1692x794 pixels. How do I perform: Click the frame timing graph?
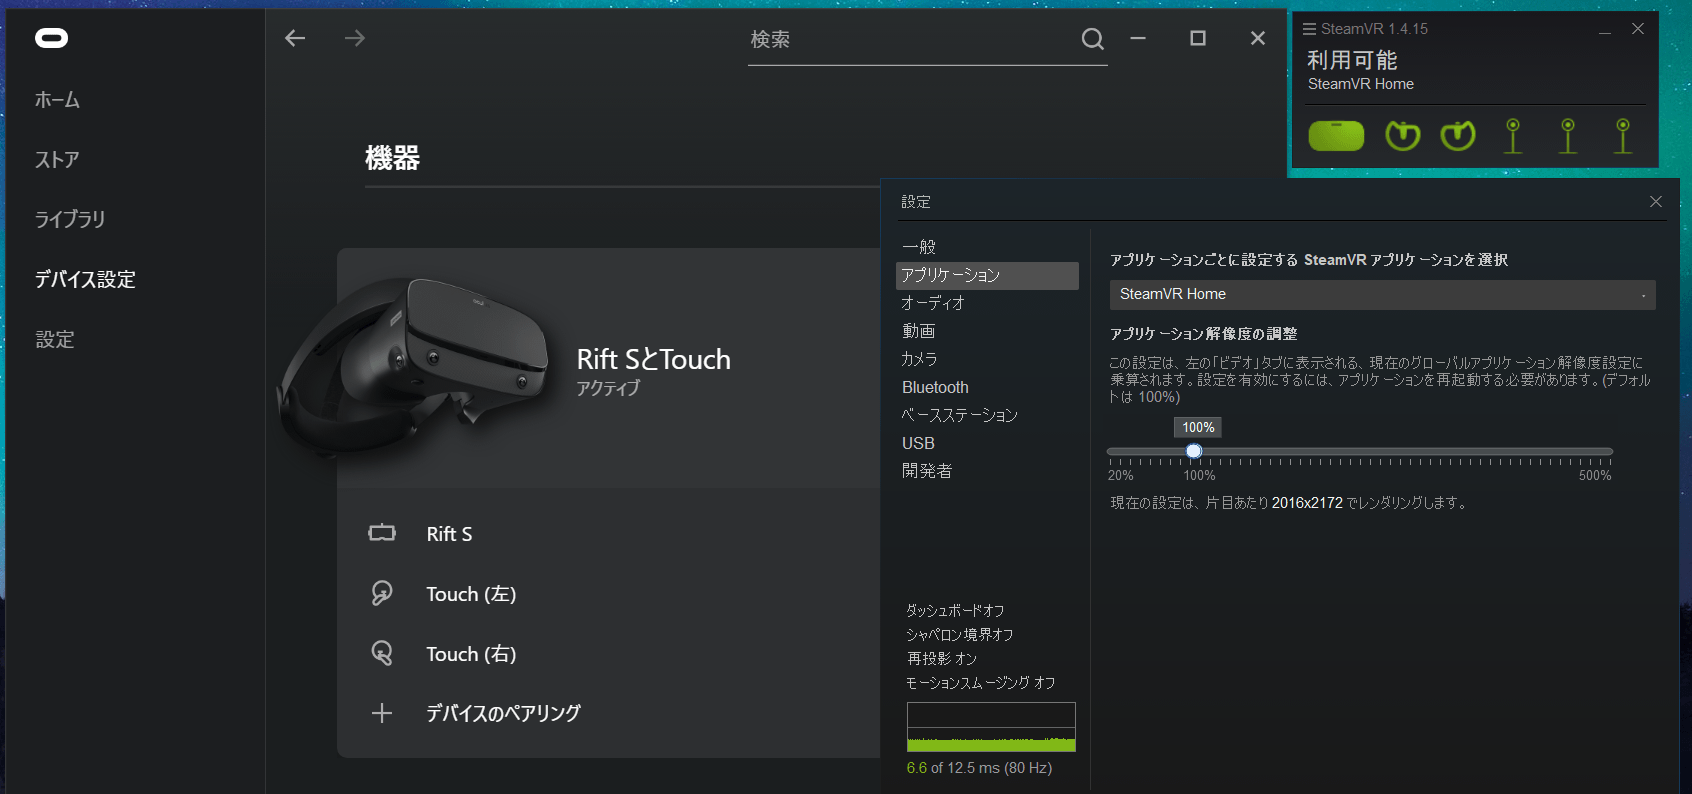[991, 727]
